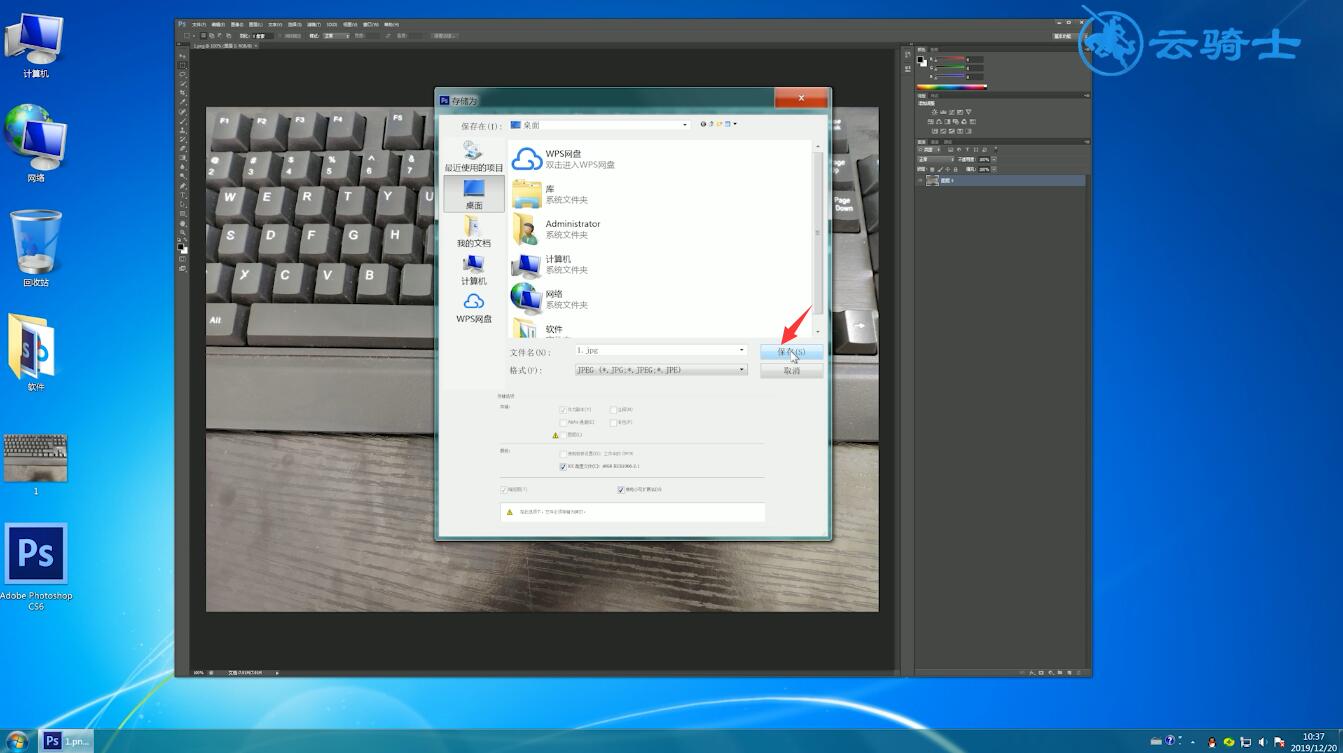The width and height of the screenshot is (1343, 753).
Task: Click the file list vertical scrollbar
Action: pyautogui.click(x=818, y=238)
